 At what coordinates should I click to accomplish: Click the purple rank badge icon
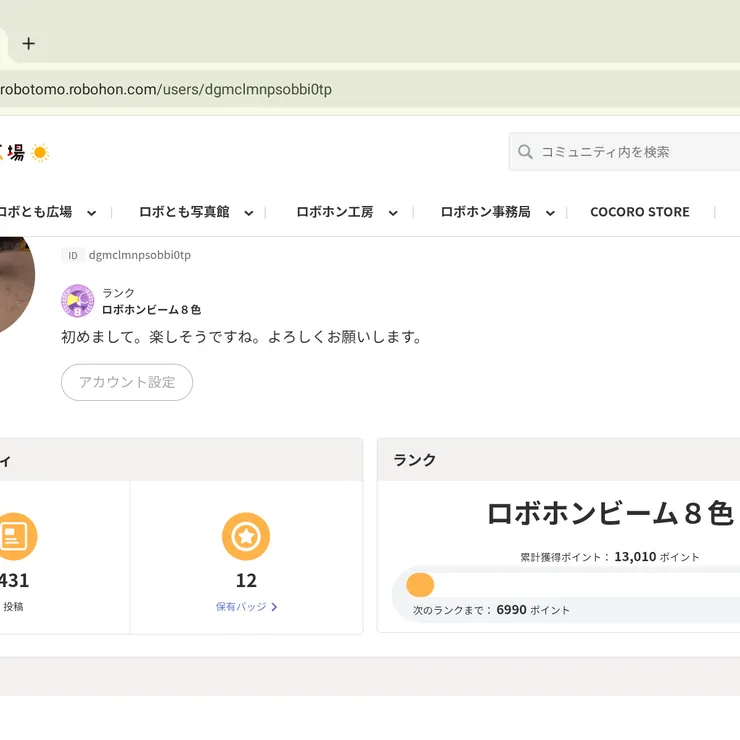click(77, 301)
